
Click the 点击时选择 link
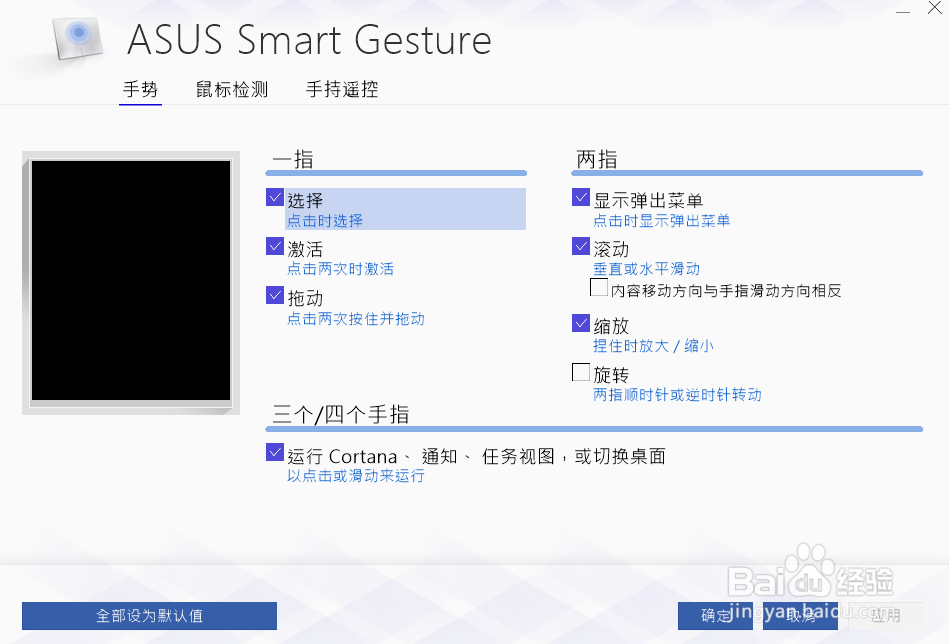coord(325,221)
